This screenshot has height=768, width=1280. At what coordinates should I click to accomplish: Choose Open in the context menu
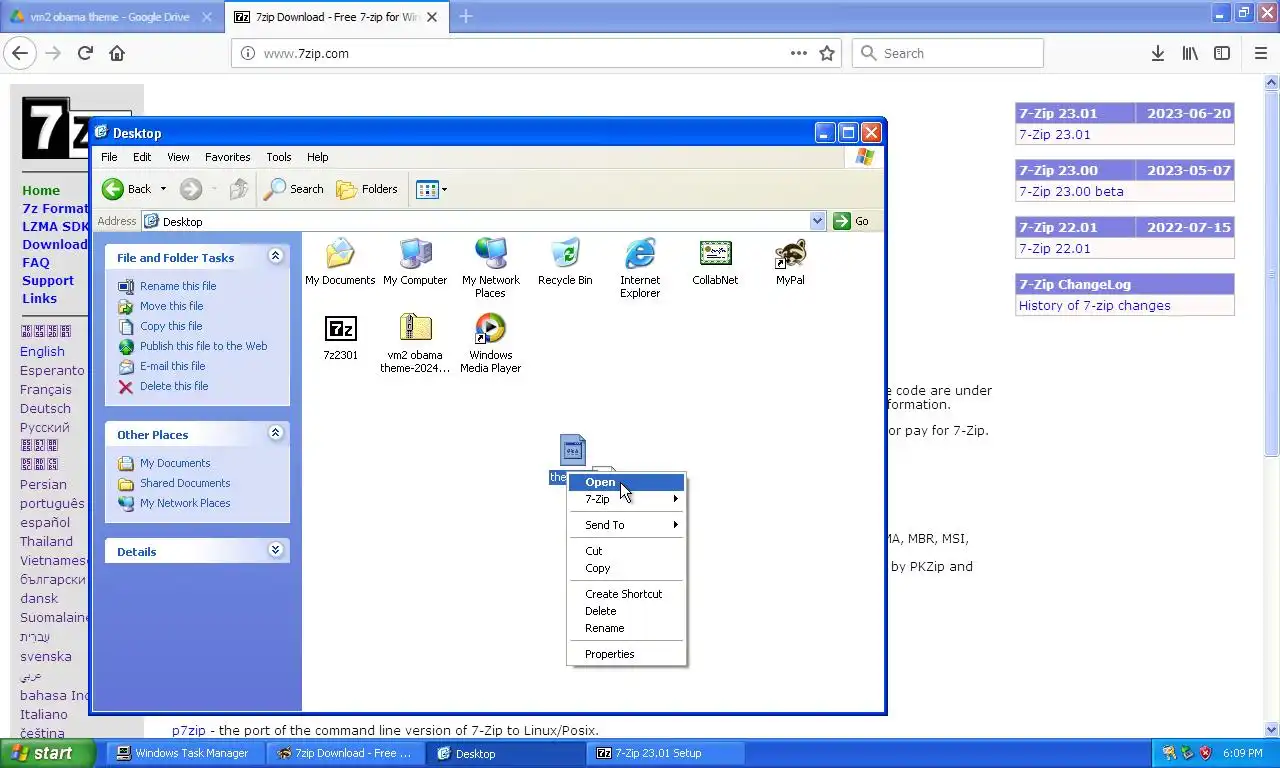pos(626,482)
